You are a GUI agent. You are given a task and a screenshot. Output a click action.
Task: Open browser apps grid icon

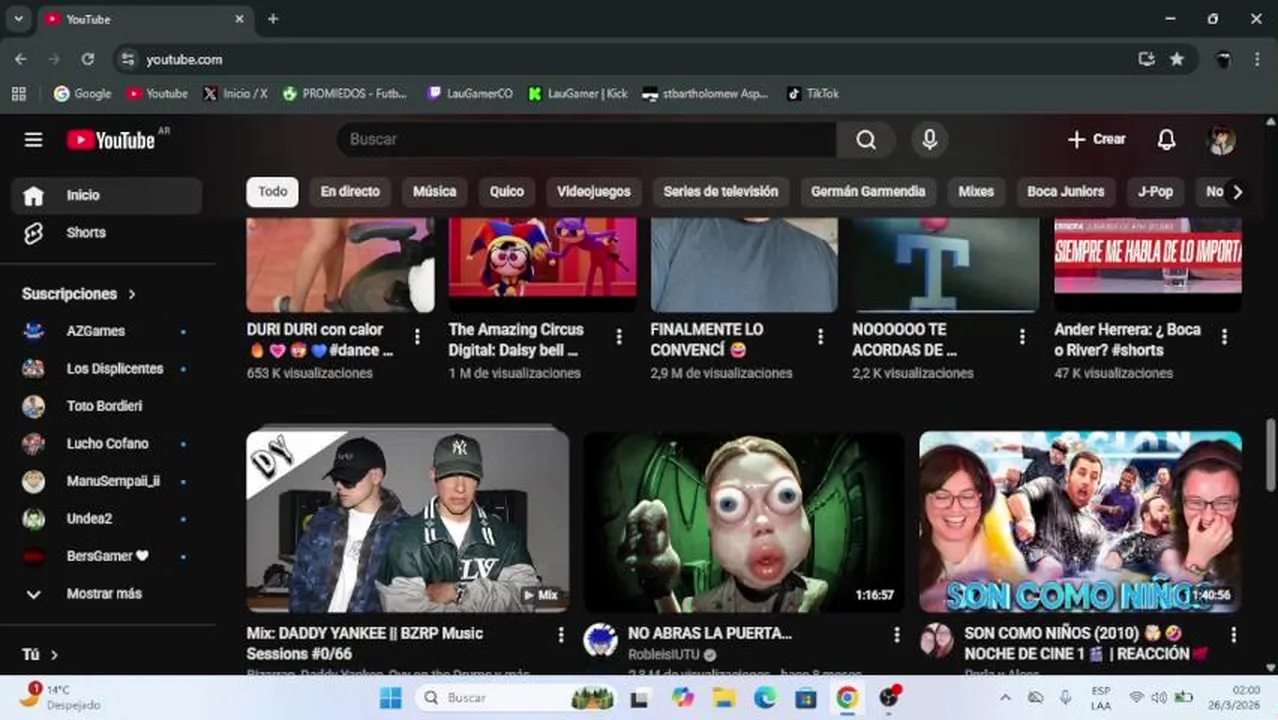click(x=18, y=94)
